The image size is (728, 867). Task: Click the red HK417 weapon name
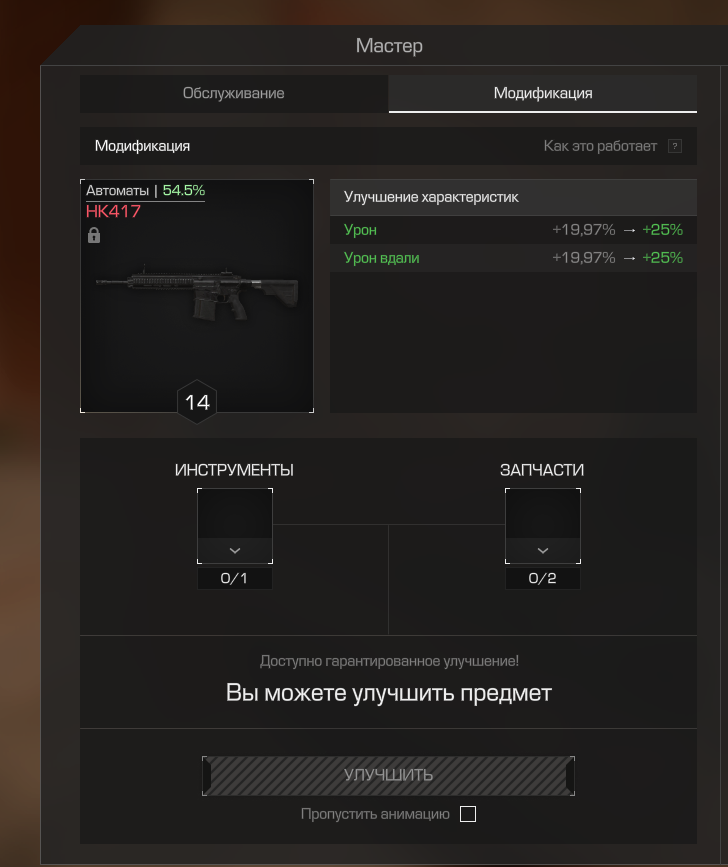(113, 211)
